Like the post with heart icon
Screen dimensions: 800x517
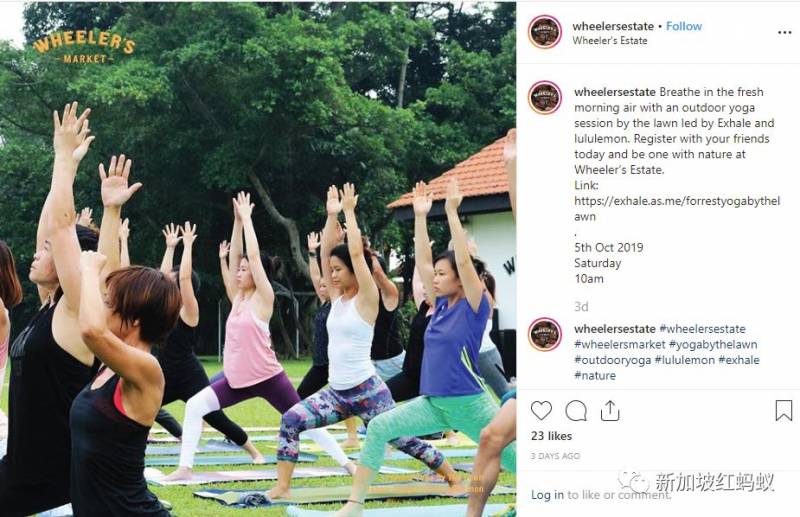pos(541,410)
